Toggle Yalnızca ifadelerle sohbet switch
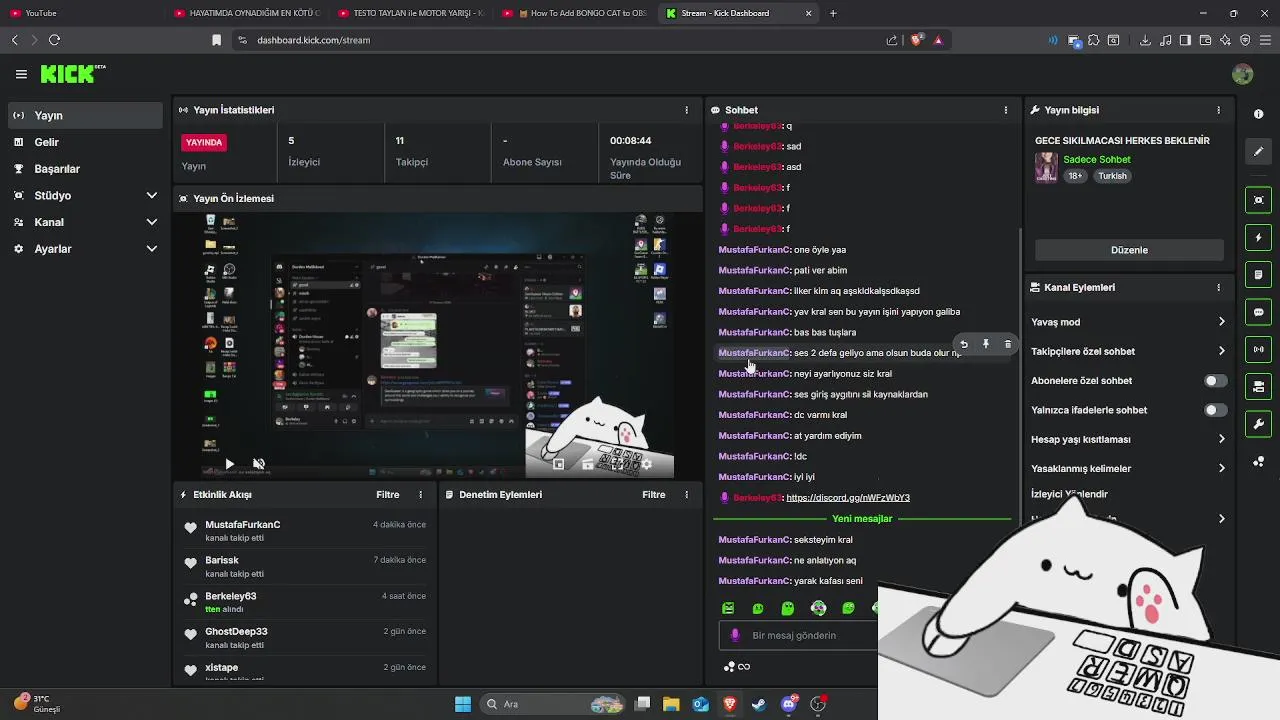Viewport: 1280px width, 720px height. [x=1215, y=410]
